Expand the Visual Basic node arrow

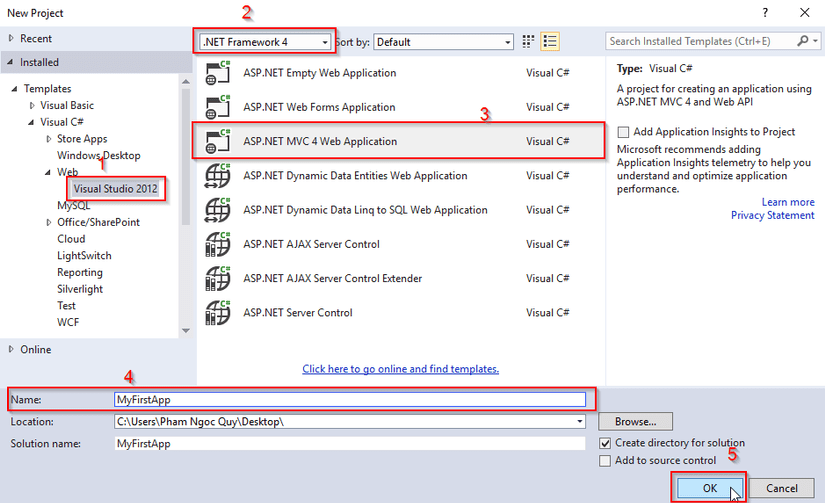click(x=32, y=105)
